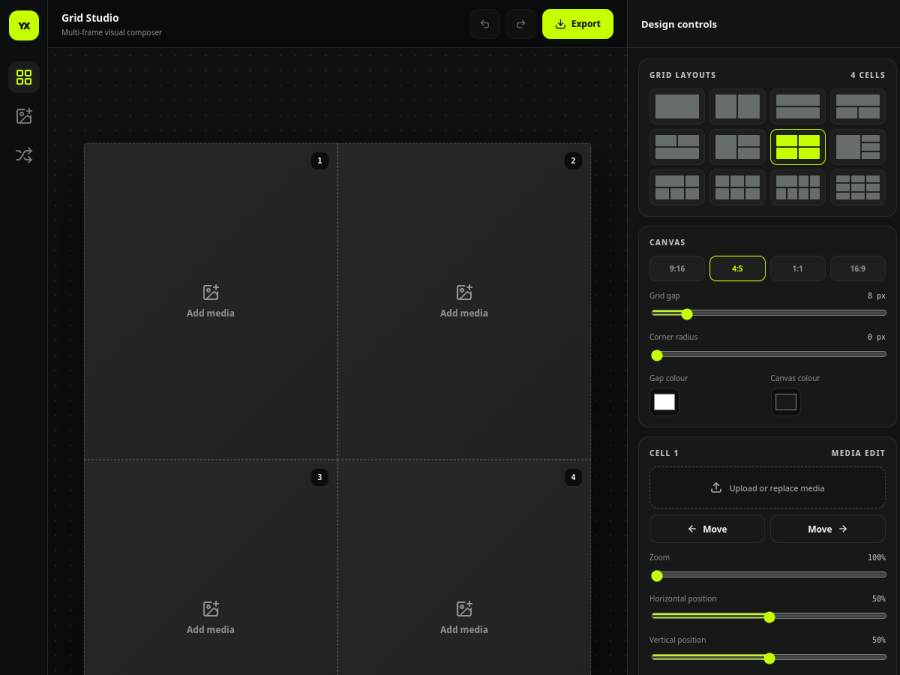The height and width of the screenshot is (675, 900).
Task: Click the '4 CELLS' label
Action: pyautogui.click(x=867, y=75)
